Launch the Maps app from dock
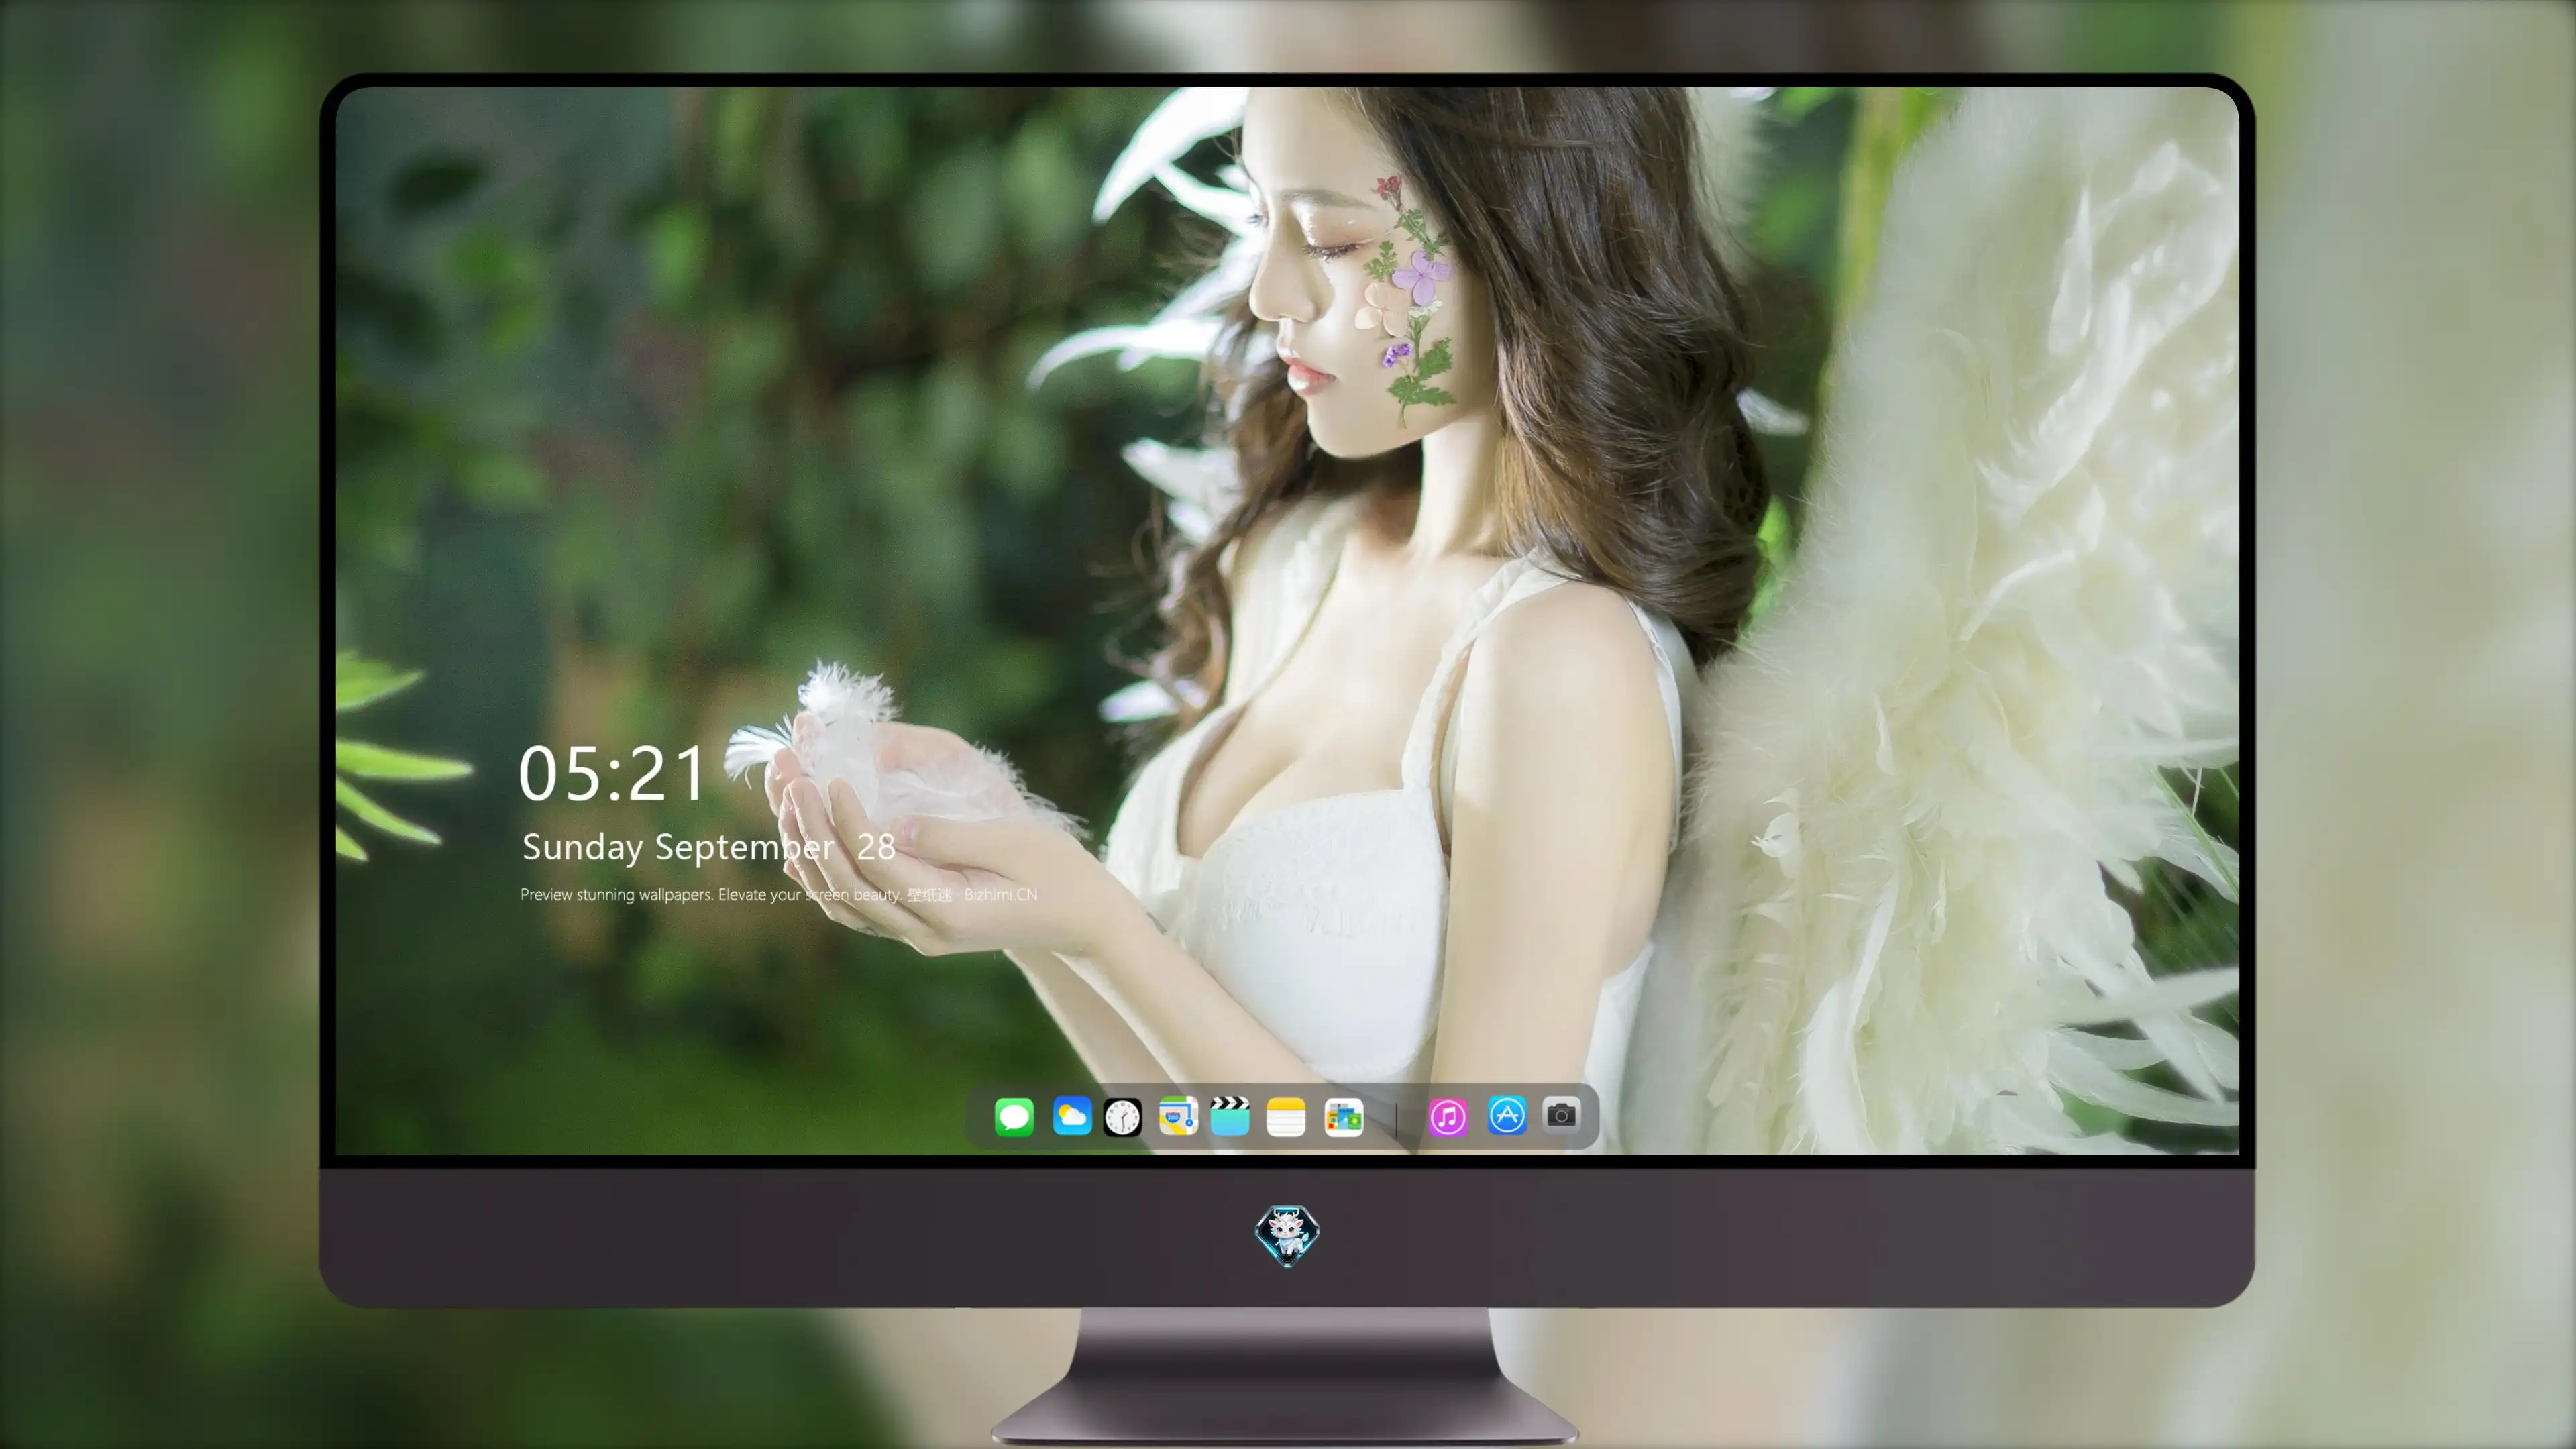 pyautogui.click(x=1178, y=1116)
